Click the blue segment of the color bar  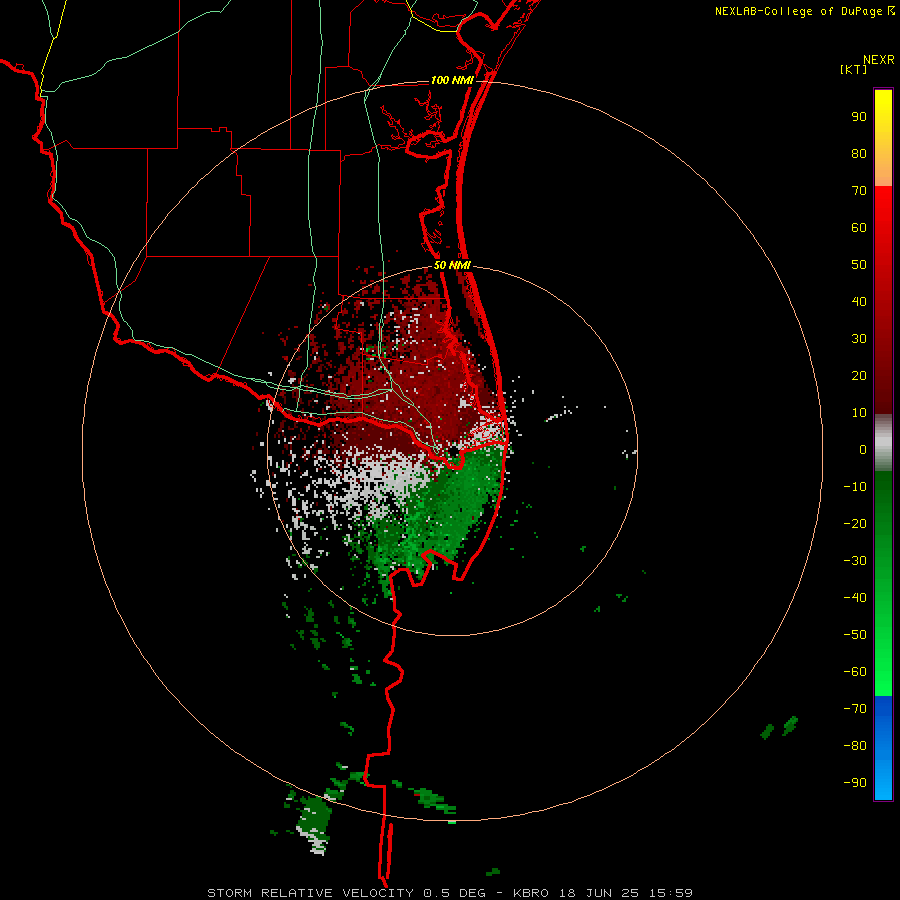(883, 748)
